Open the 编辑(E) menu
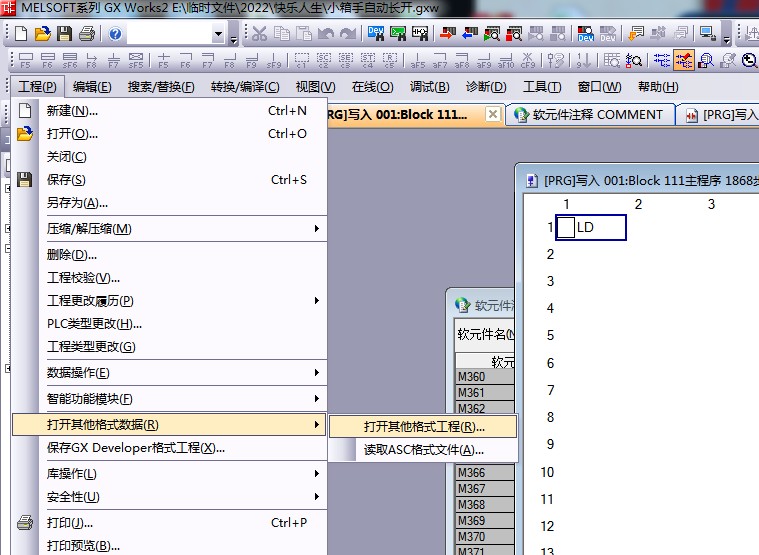Viewport: 759px width, 555px height. coord(92,87)
